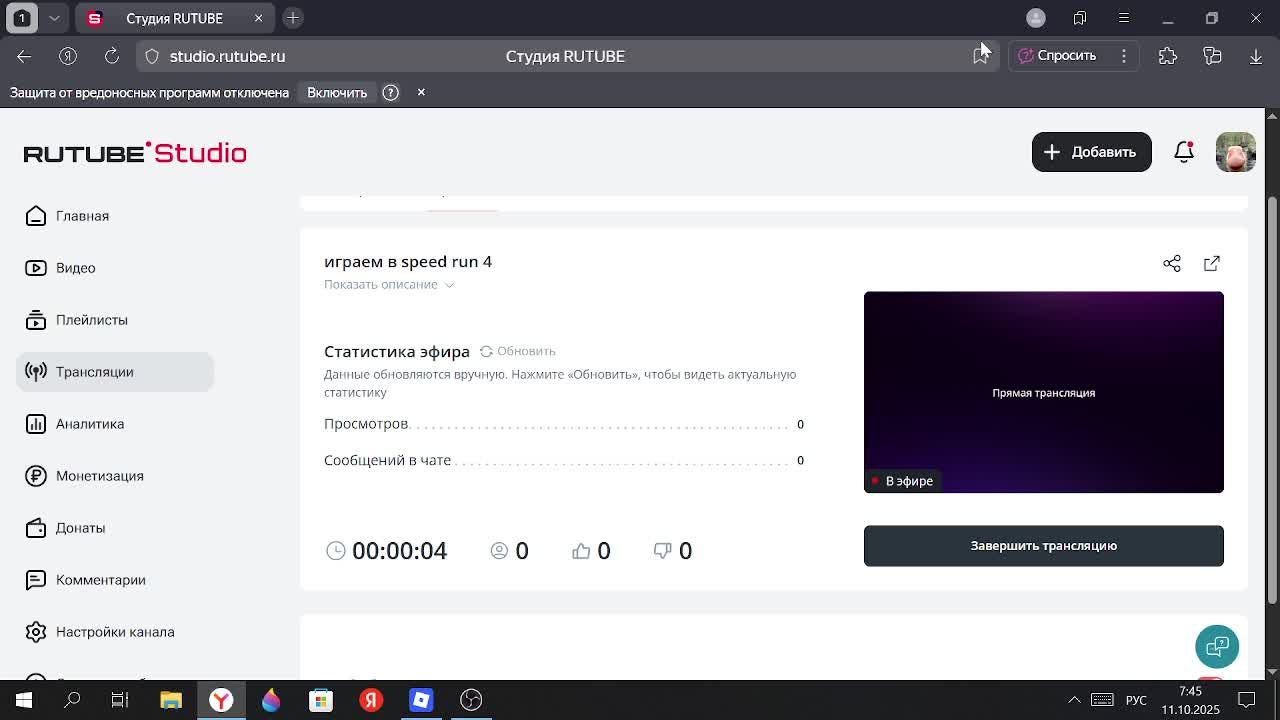Reload the page in browser

pos(112,56)
